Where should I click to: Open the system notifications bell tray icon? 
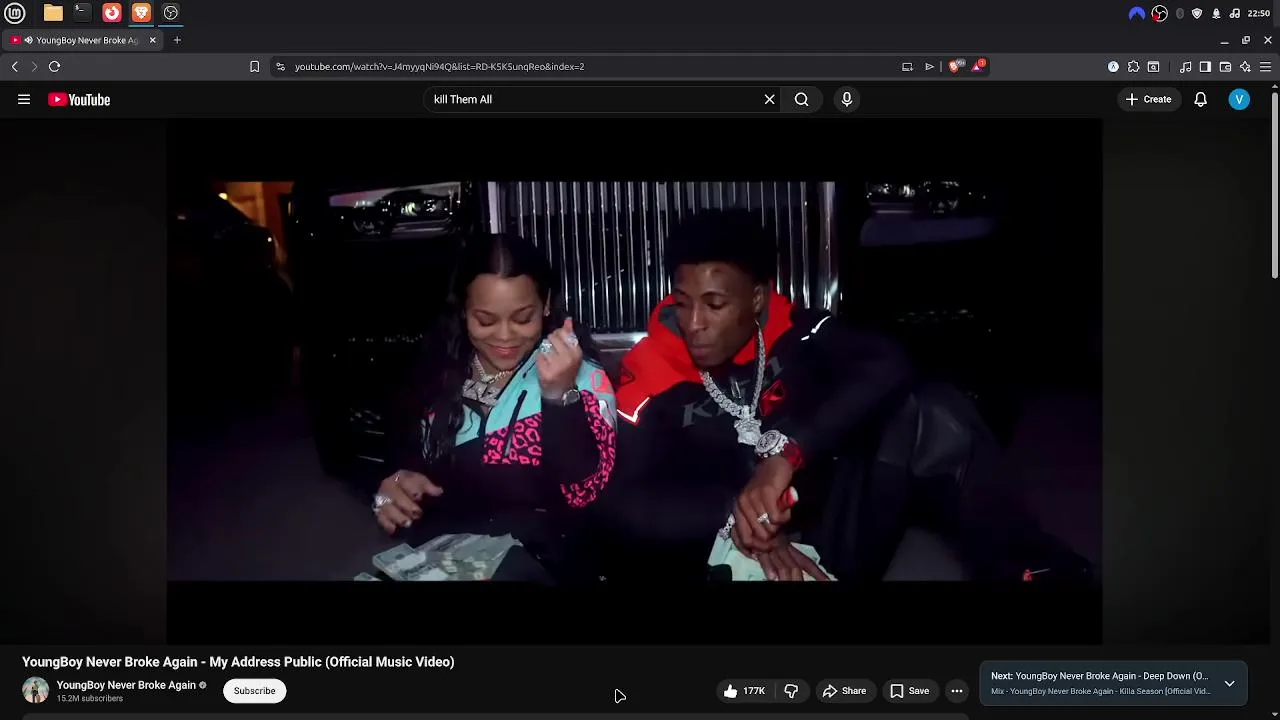(x=1216, y=13)
